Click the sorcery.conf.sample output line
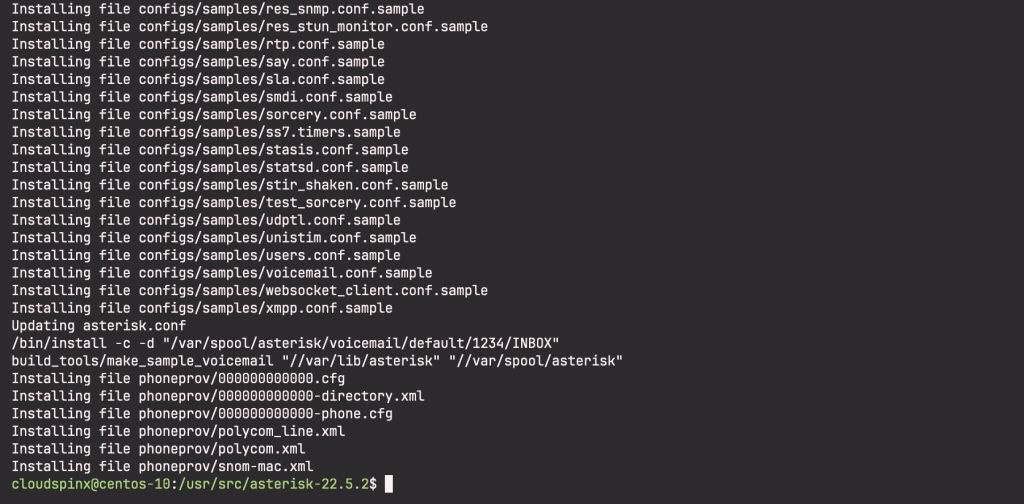Screen dimensions: 1024x504 pos(214,114)
